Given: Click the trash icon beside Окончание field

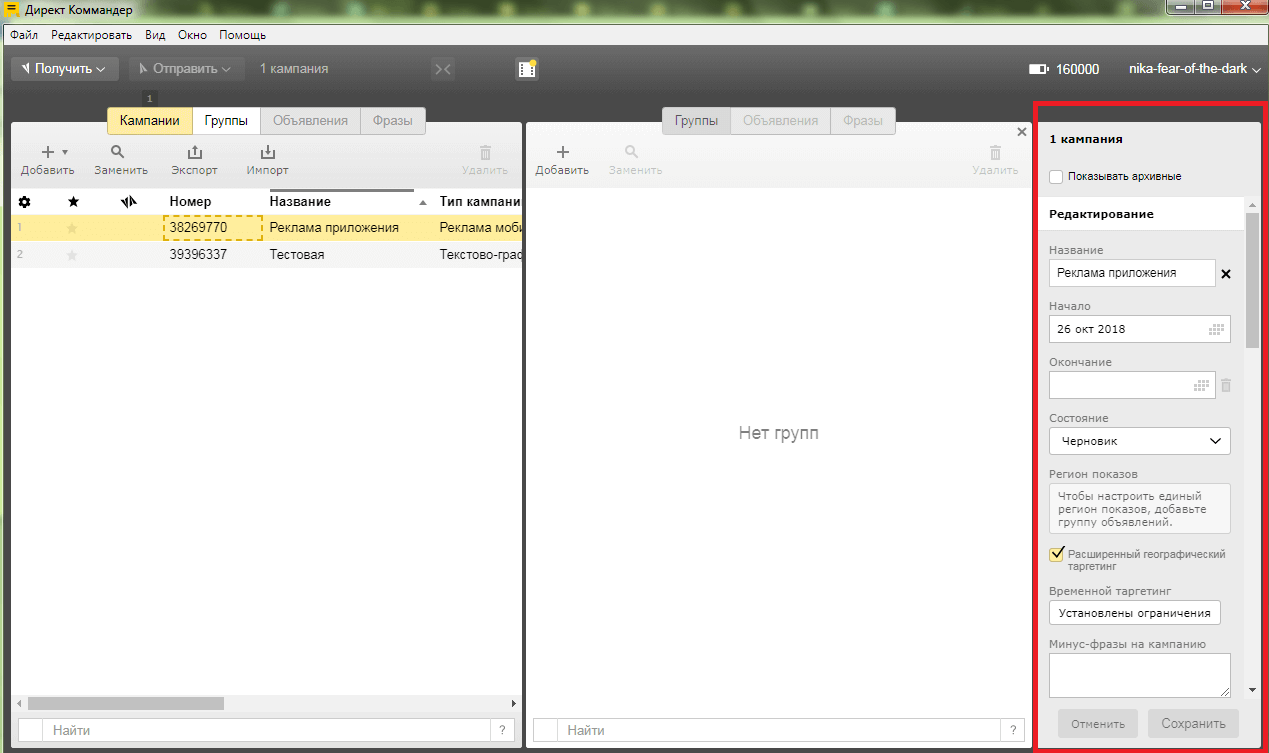Looking at the screenshot, I should point(1226,385).
